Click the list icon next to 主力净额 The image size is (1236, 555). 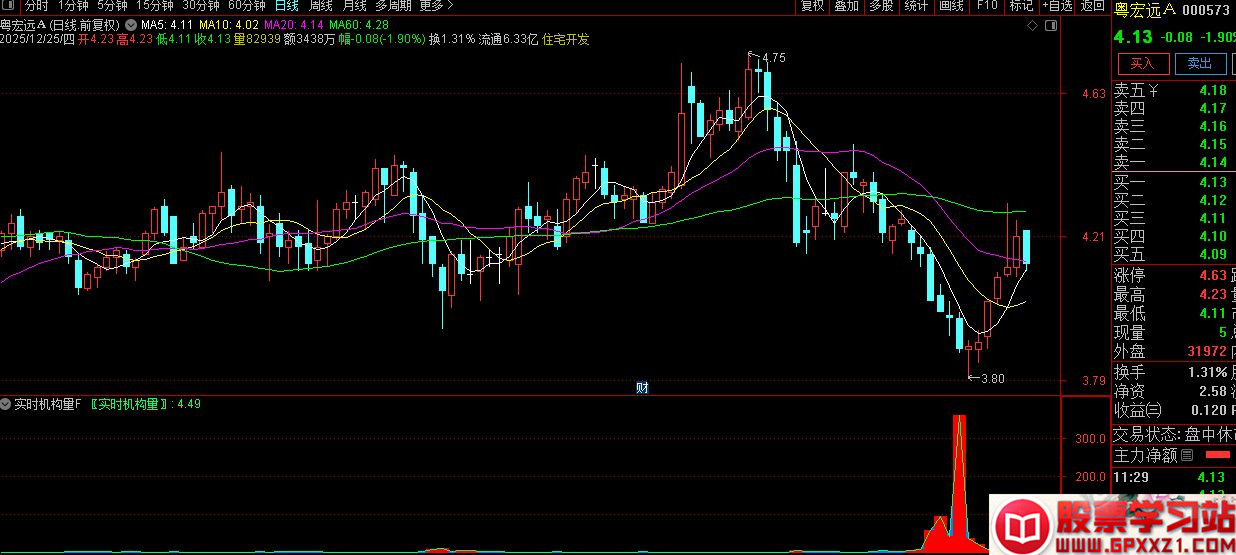1187,455
